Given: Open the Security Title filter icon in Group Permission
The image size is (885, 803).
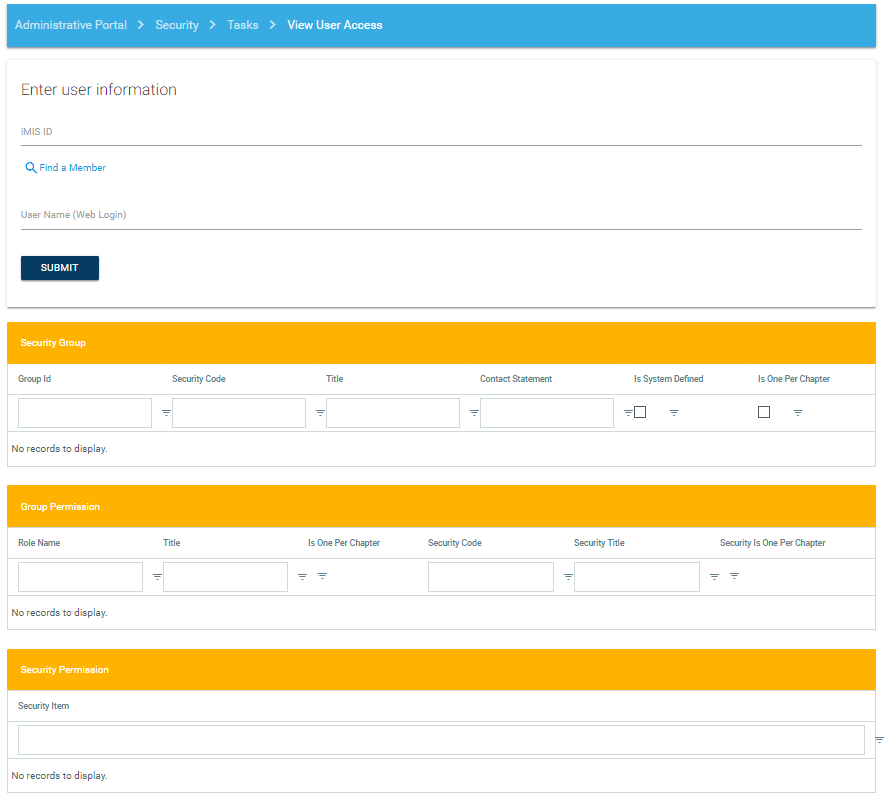Looking at the screenshot, I should click(714, 577).
